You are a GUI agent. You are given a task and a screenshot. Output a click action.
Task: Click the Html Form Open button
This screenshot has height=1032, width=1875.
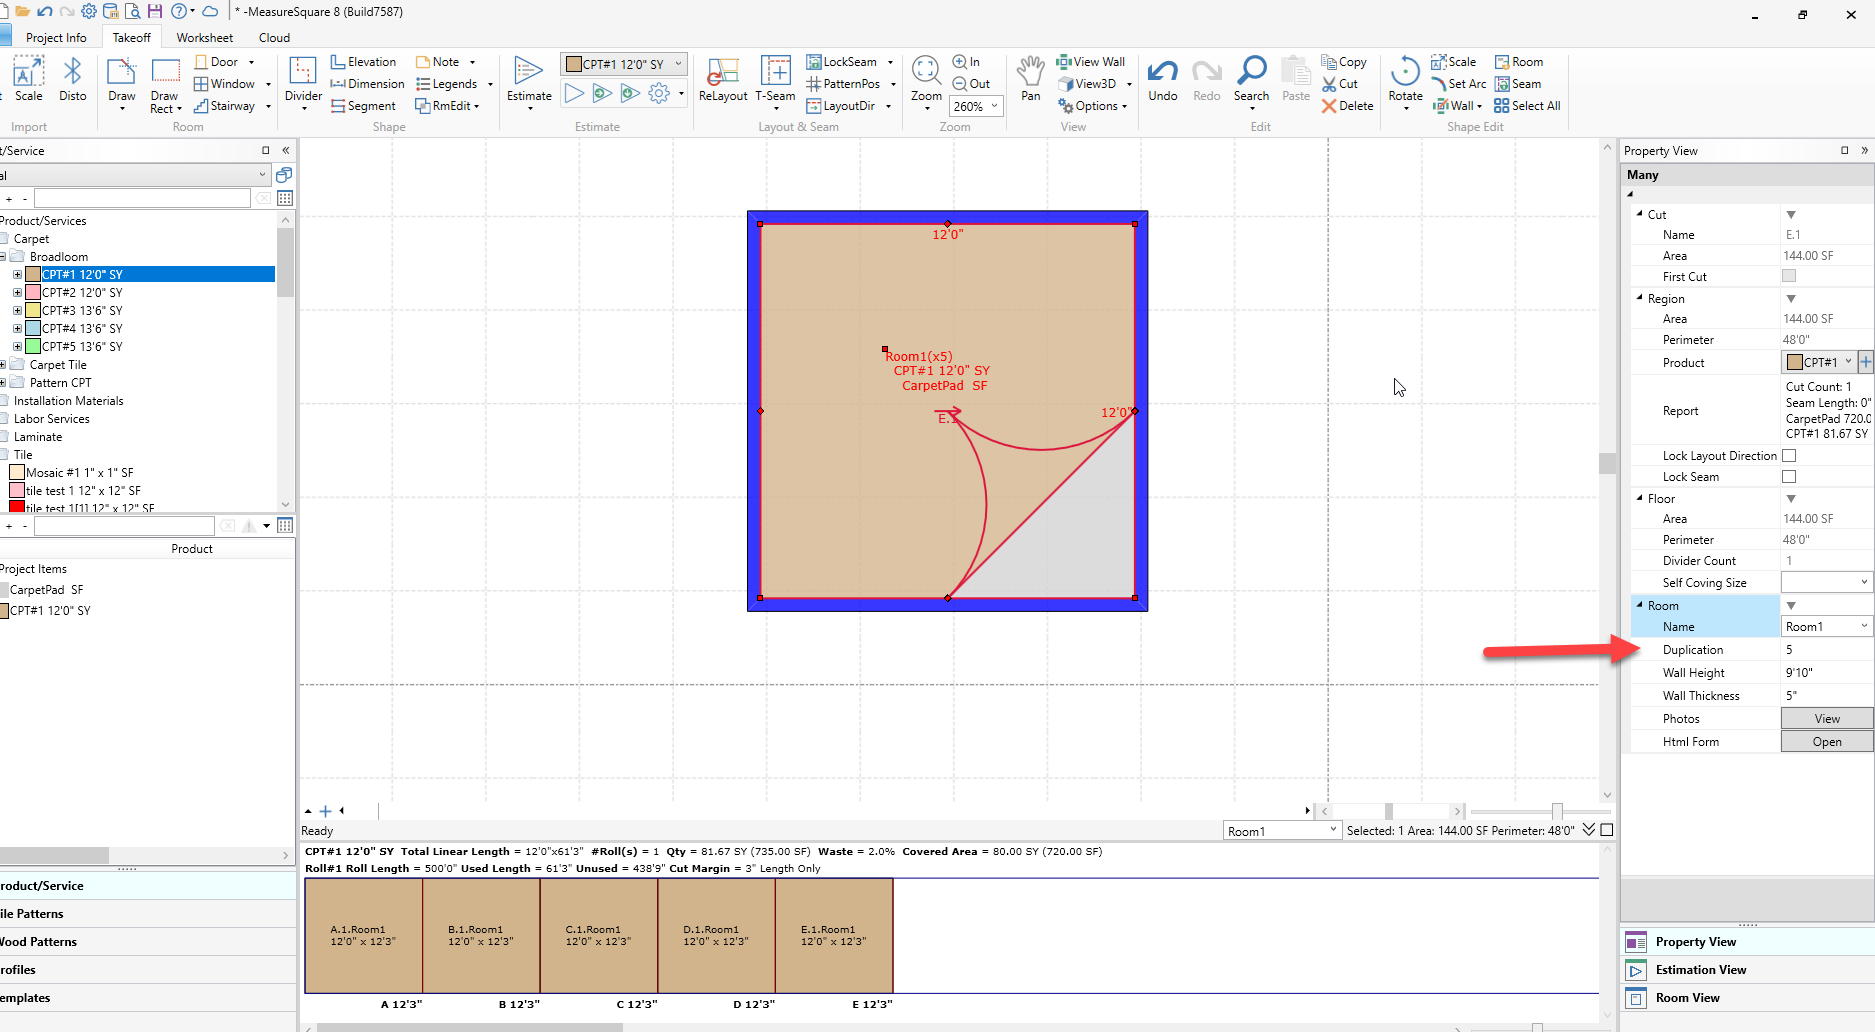tap(1826, 742)
